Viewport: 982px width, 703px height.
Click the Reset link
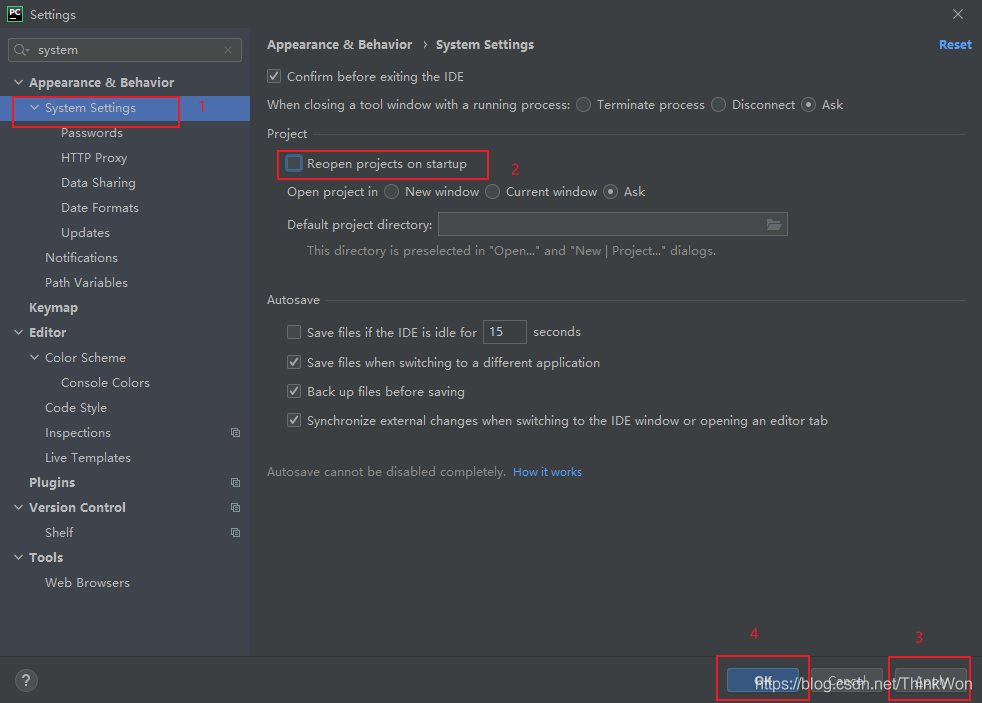pyautogui.click(x=954, y=45)
